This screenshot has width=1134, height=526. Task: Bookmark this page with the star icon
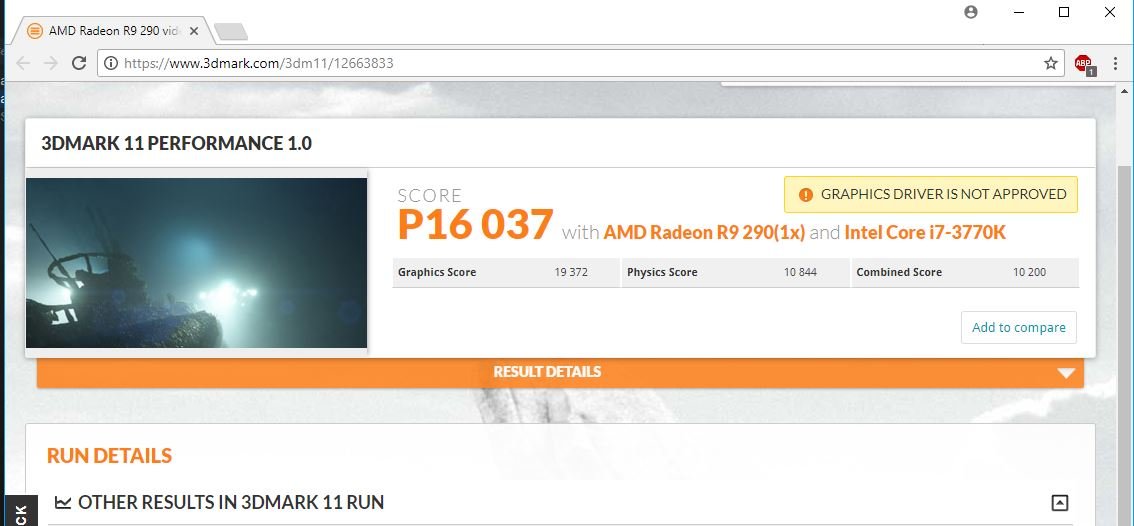pos(1051,63)
